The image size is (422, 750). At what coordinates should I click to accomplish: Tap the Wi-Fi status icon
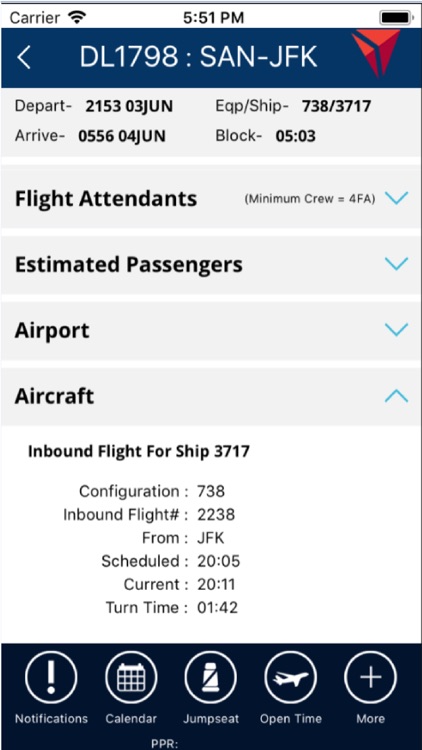click(77, 18)
